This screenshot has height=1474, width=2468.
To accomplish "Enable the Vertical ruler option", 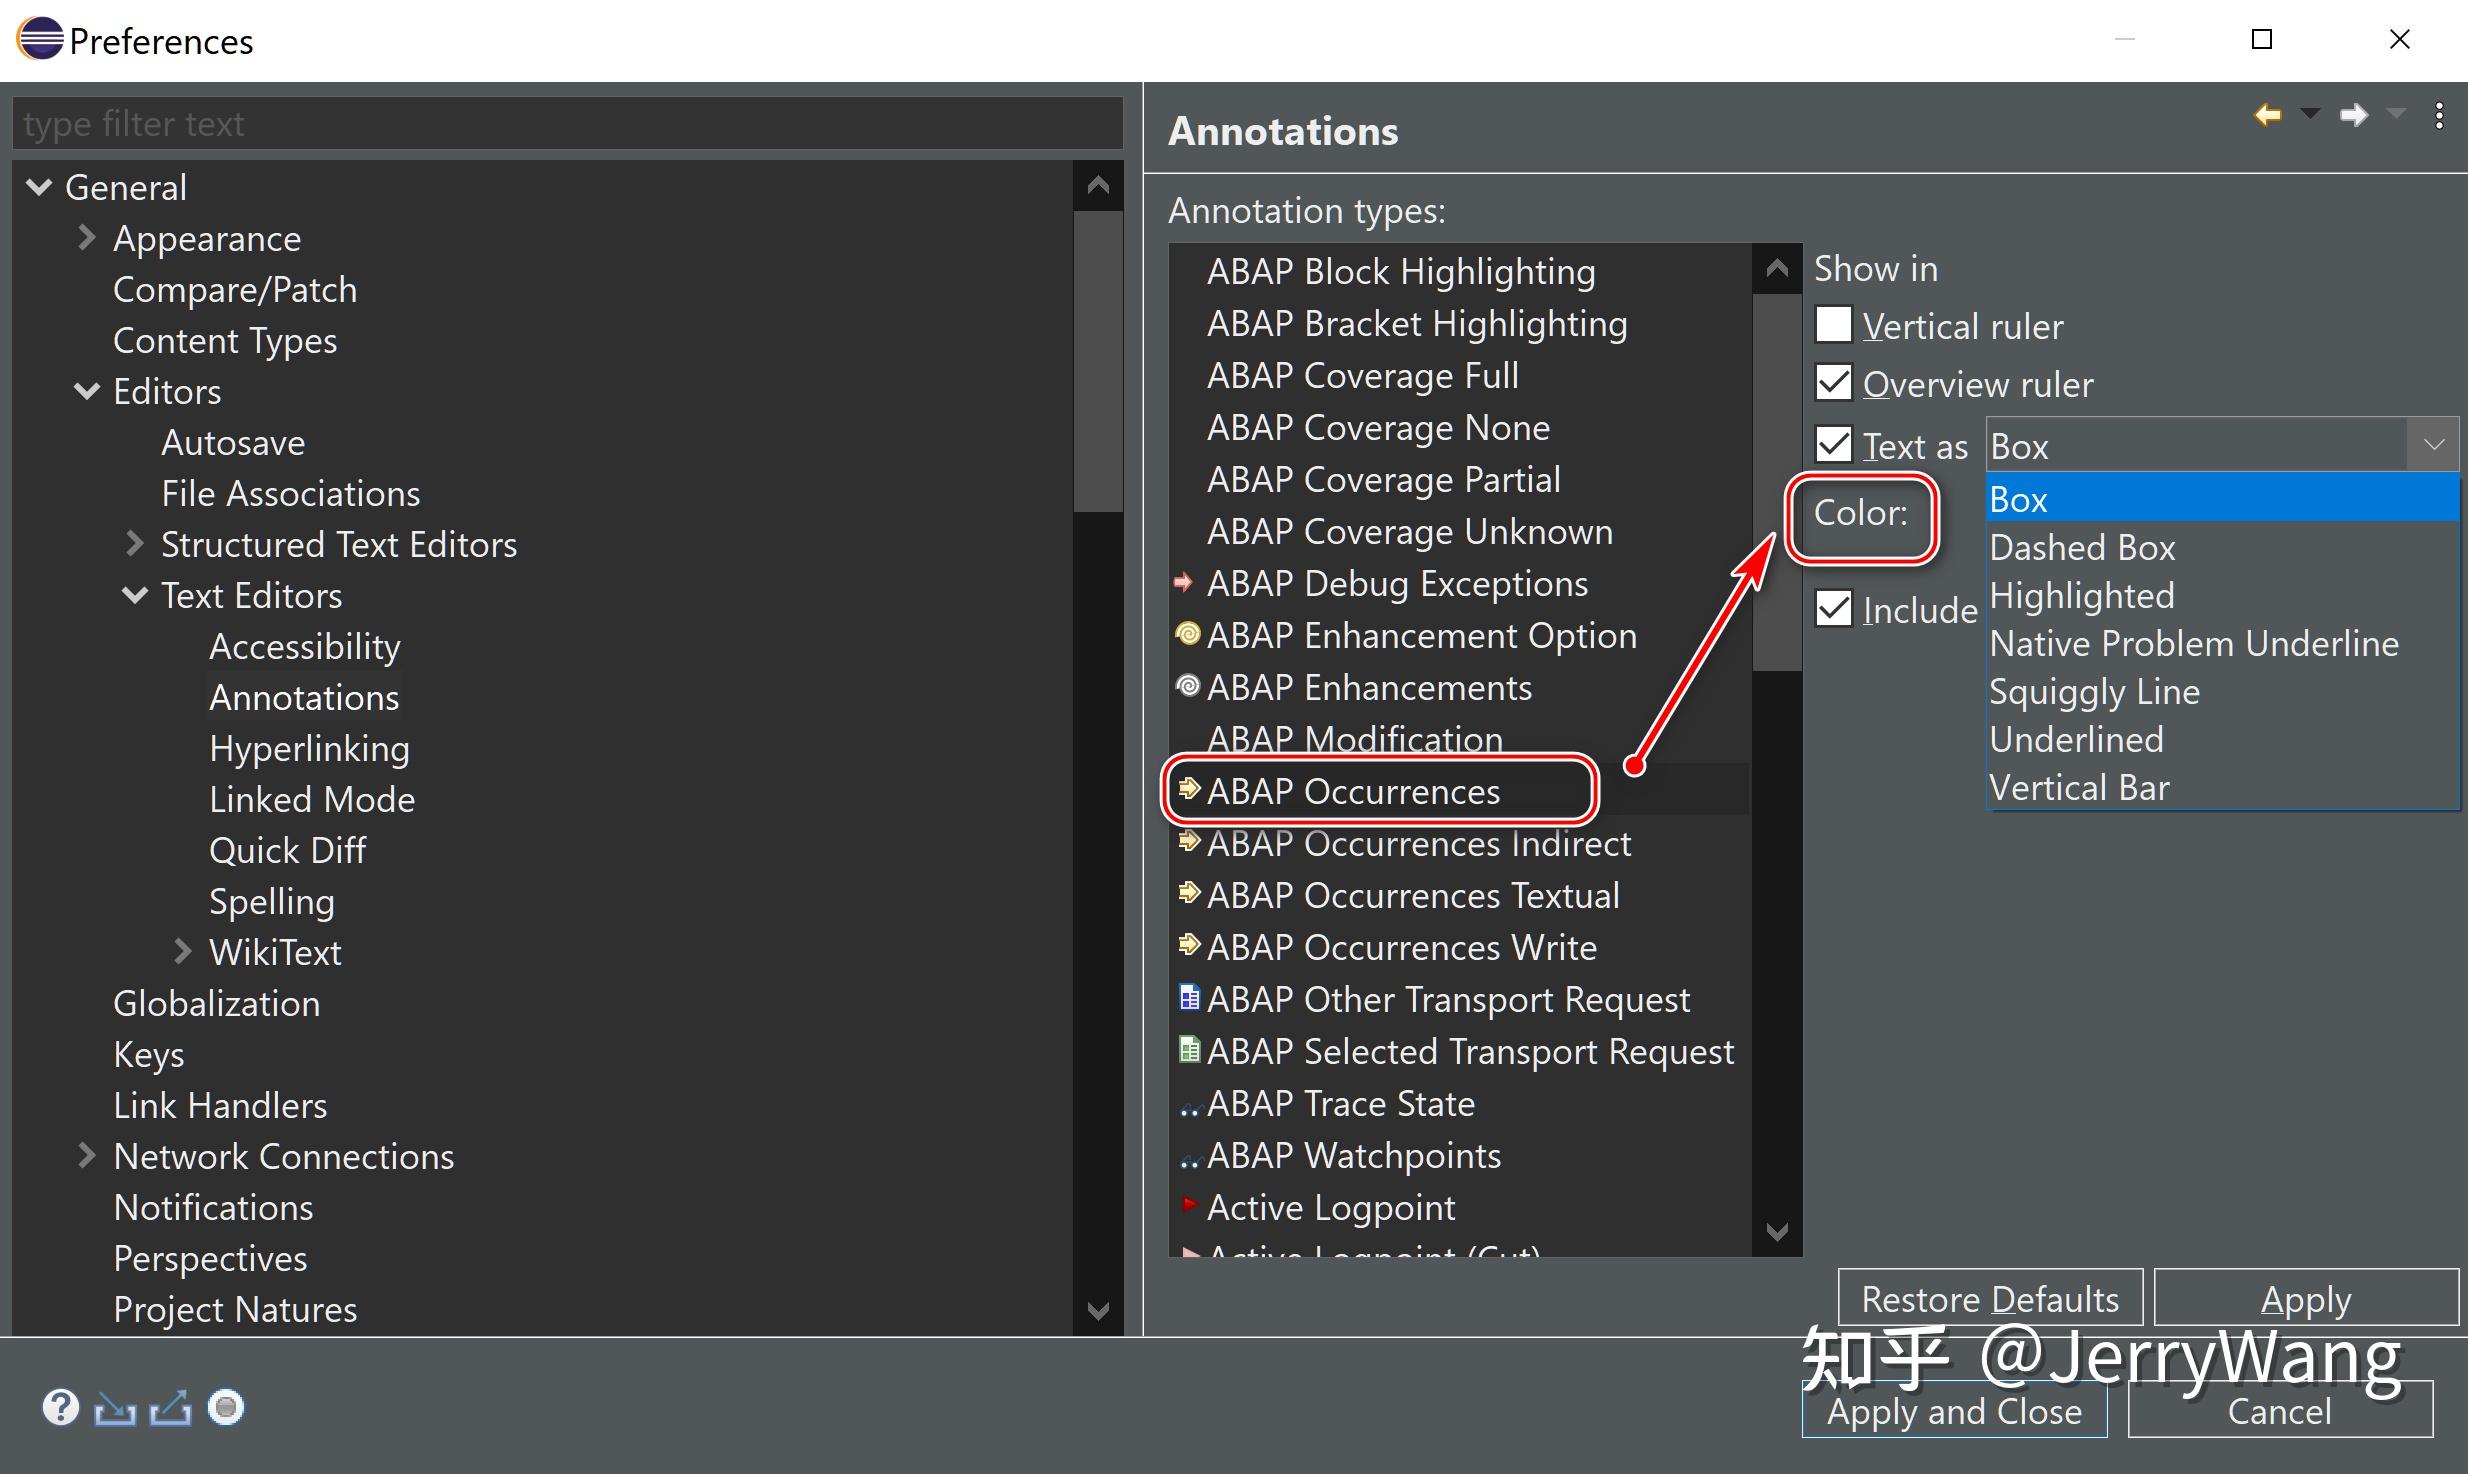I will point(1833,324).
